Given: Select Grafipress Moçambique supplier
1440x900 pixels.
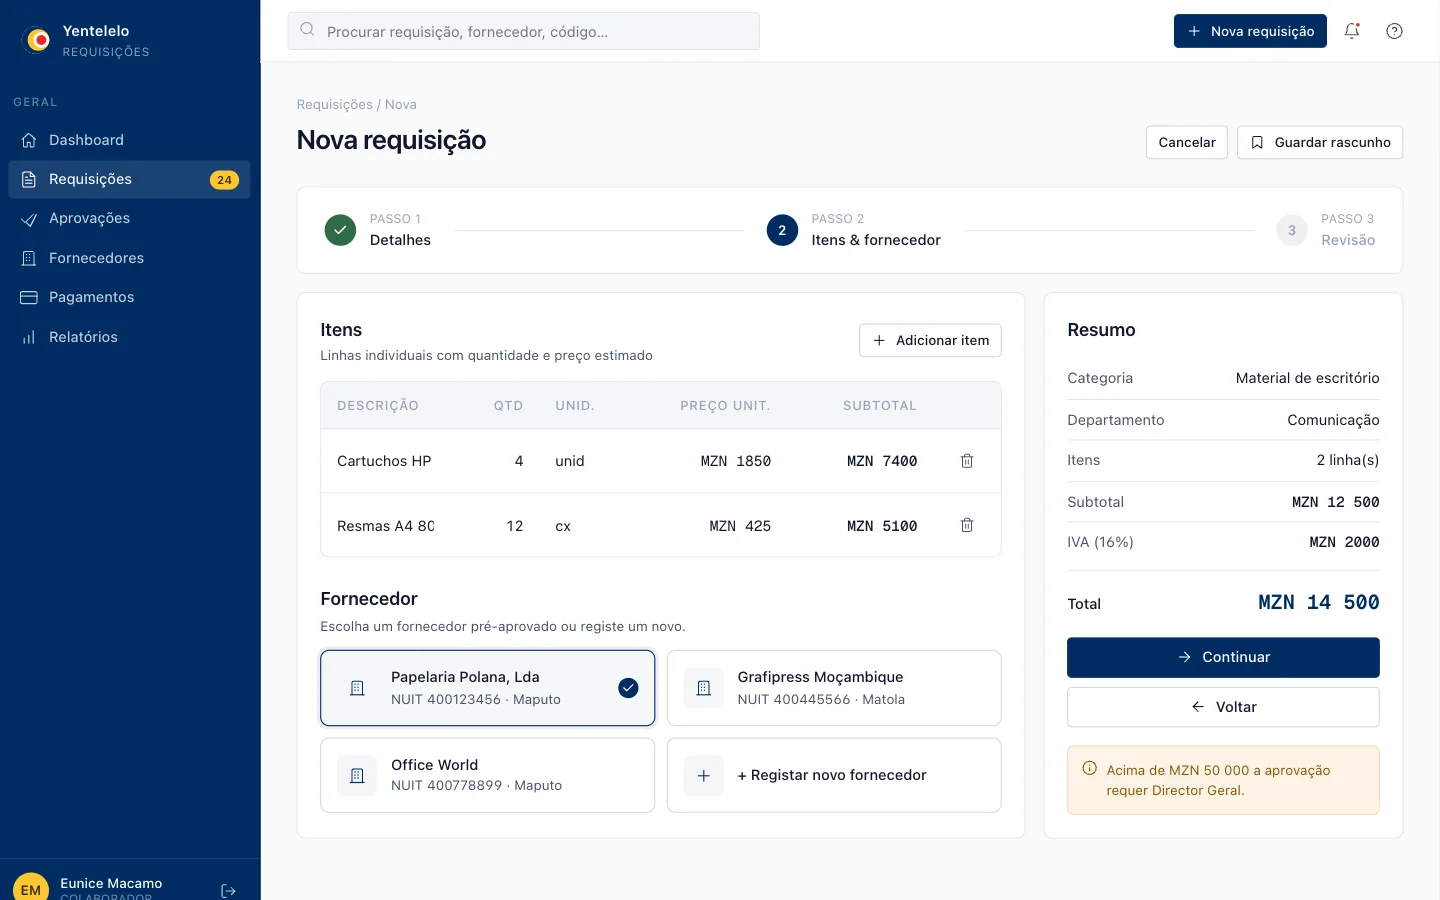Looking at the screenshot, I should 834,688.
